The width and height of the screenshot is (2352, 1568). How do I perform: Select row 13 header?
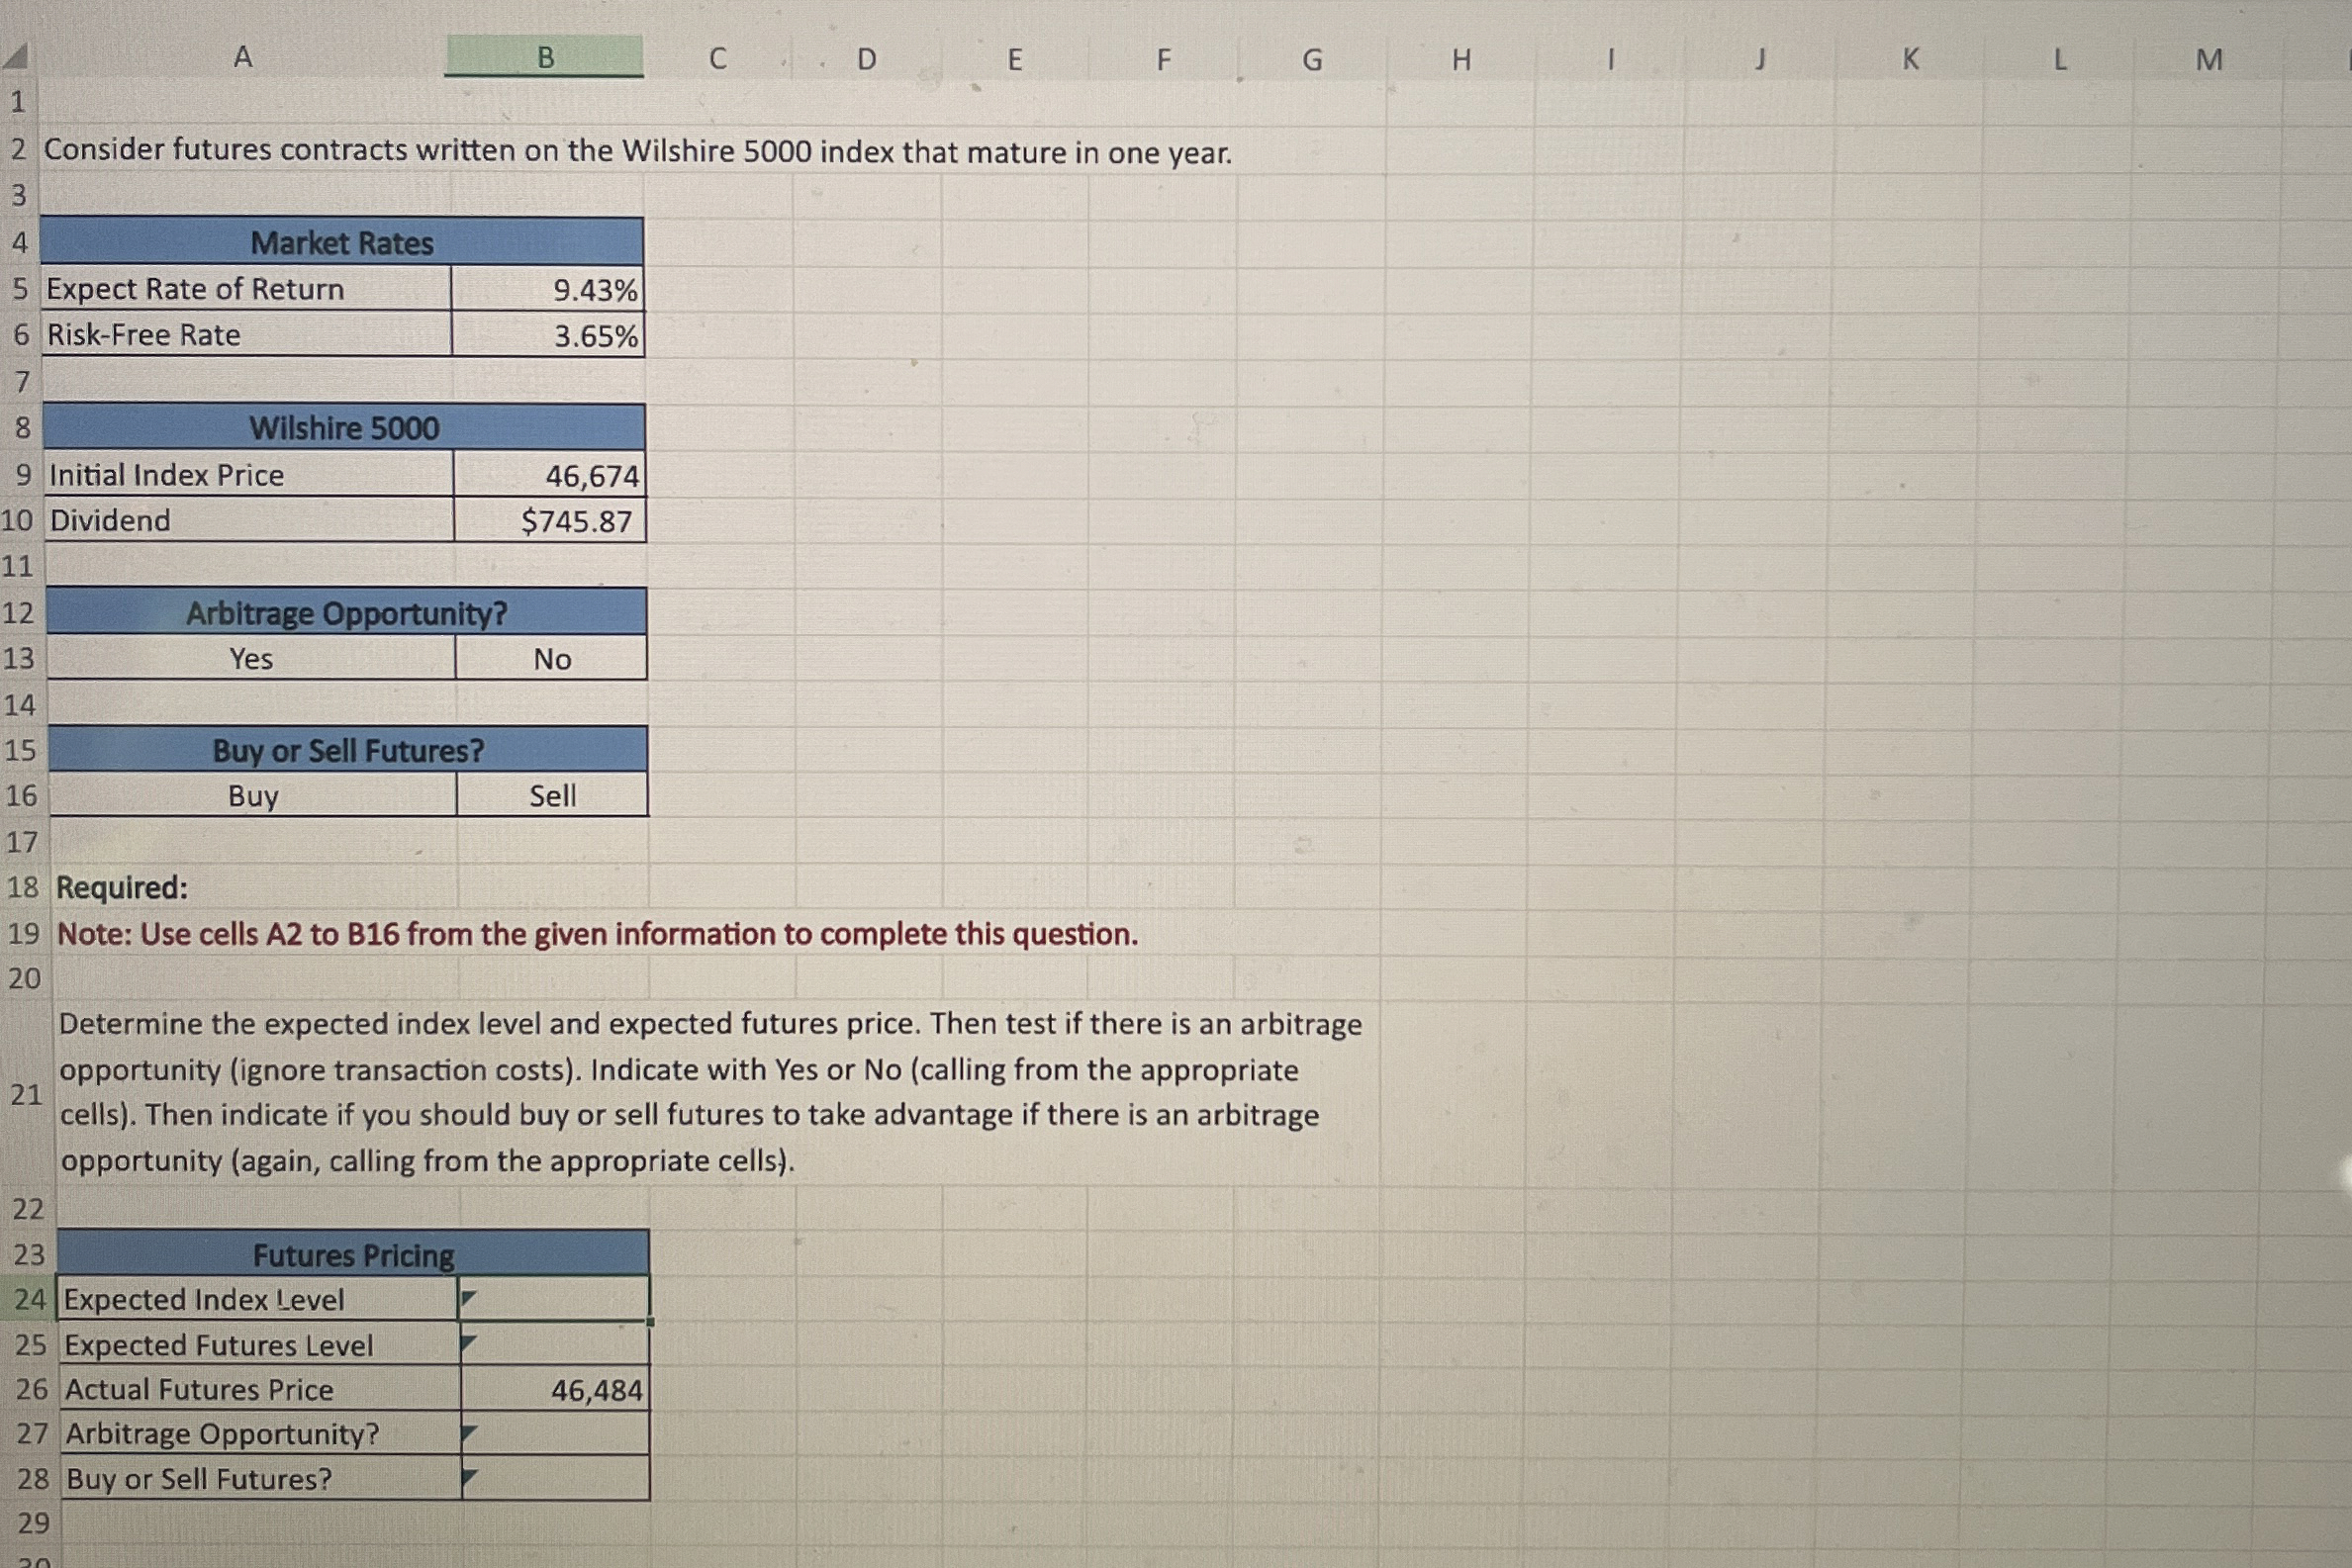tap(18, 658)
